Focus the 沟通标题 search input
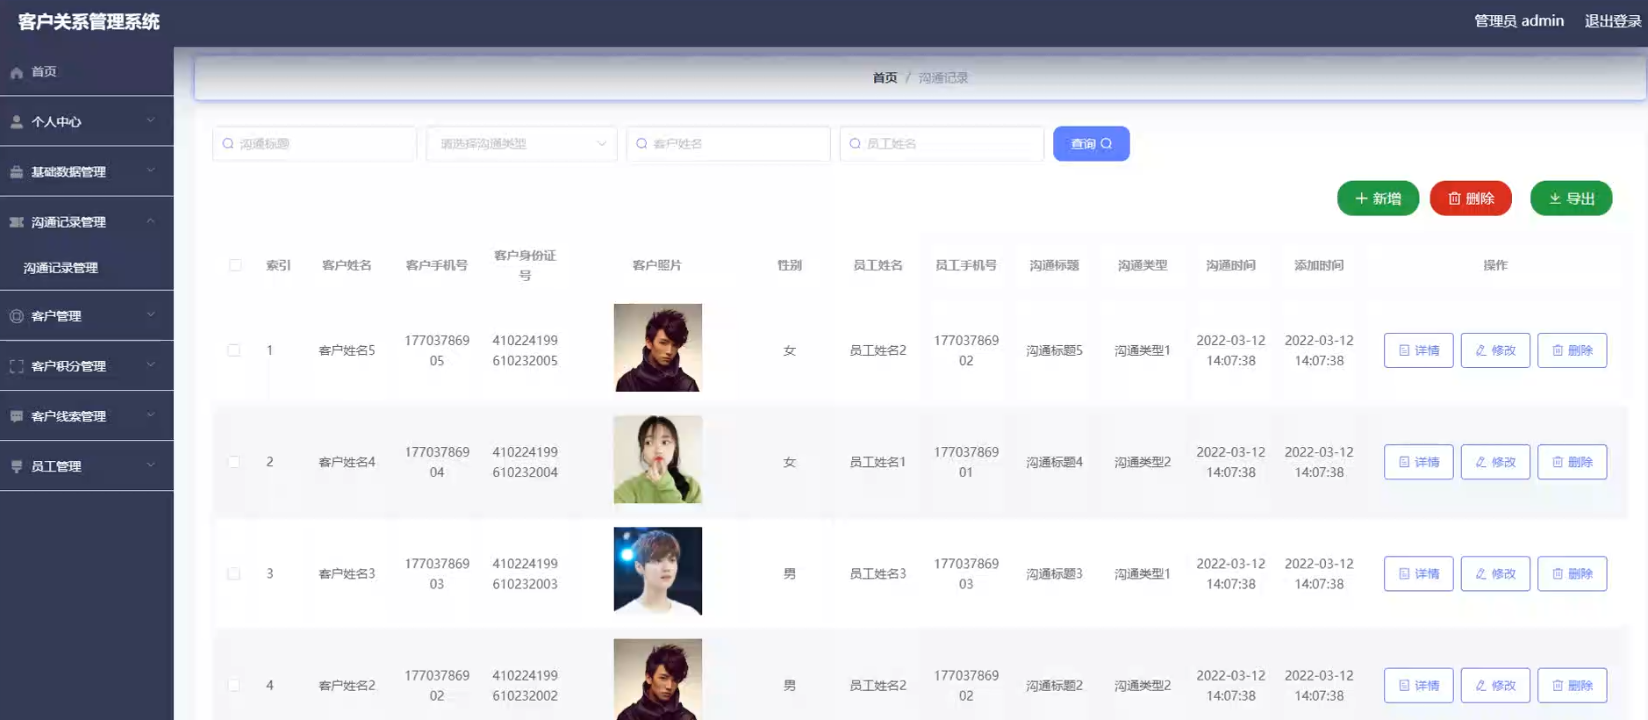The height and width of the screenshot is (720, 1648). (x=314, y=144)
